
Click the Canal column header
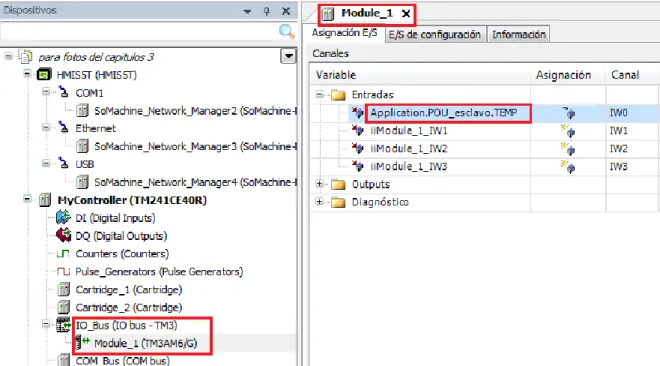point(625,75)
